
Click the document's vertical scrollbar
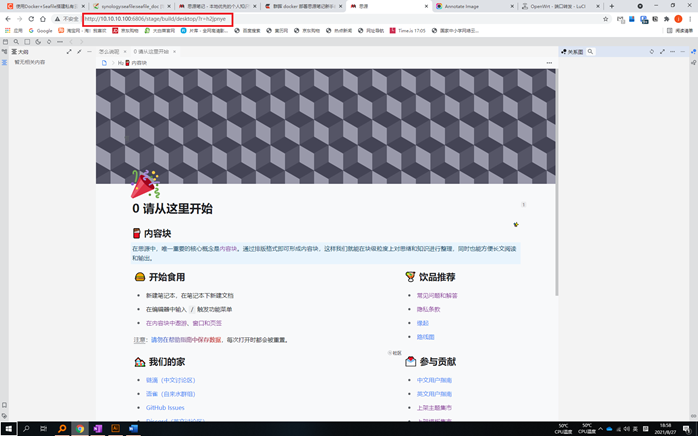pos(556,183)
